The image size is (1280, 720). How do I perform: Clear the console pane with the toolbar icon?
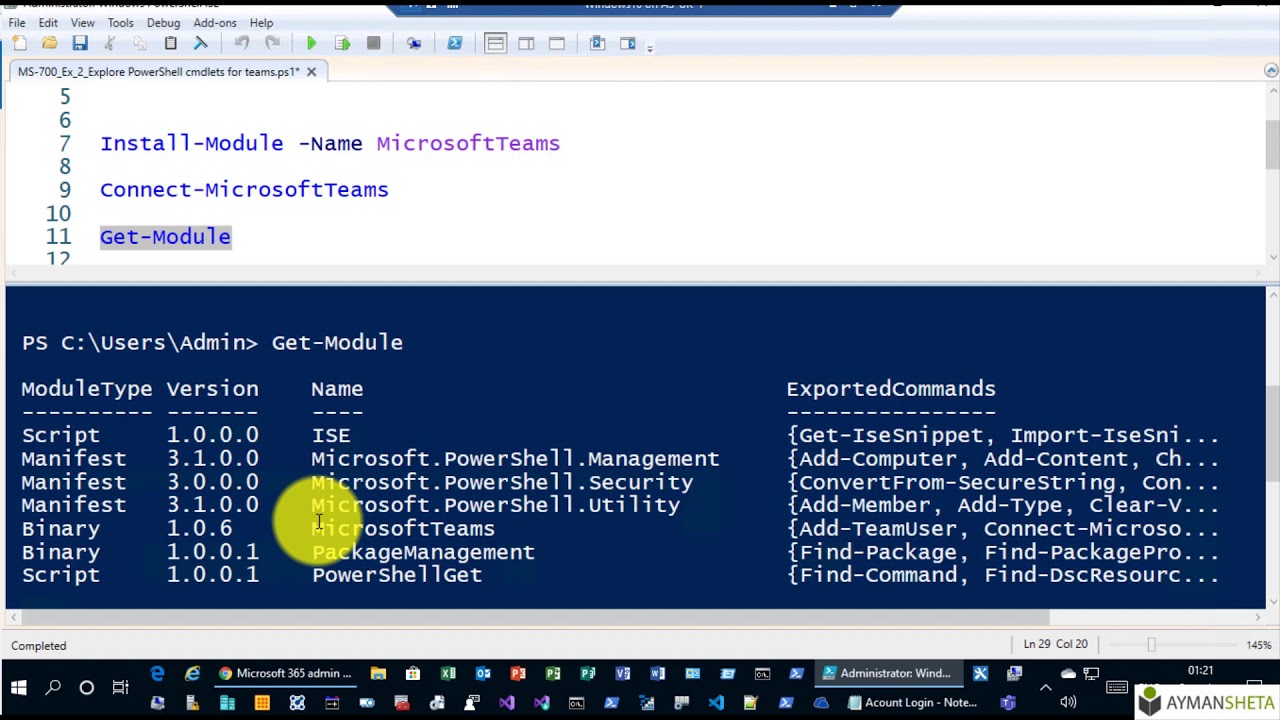pyautogui.click(x=201, y=43)
